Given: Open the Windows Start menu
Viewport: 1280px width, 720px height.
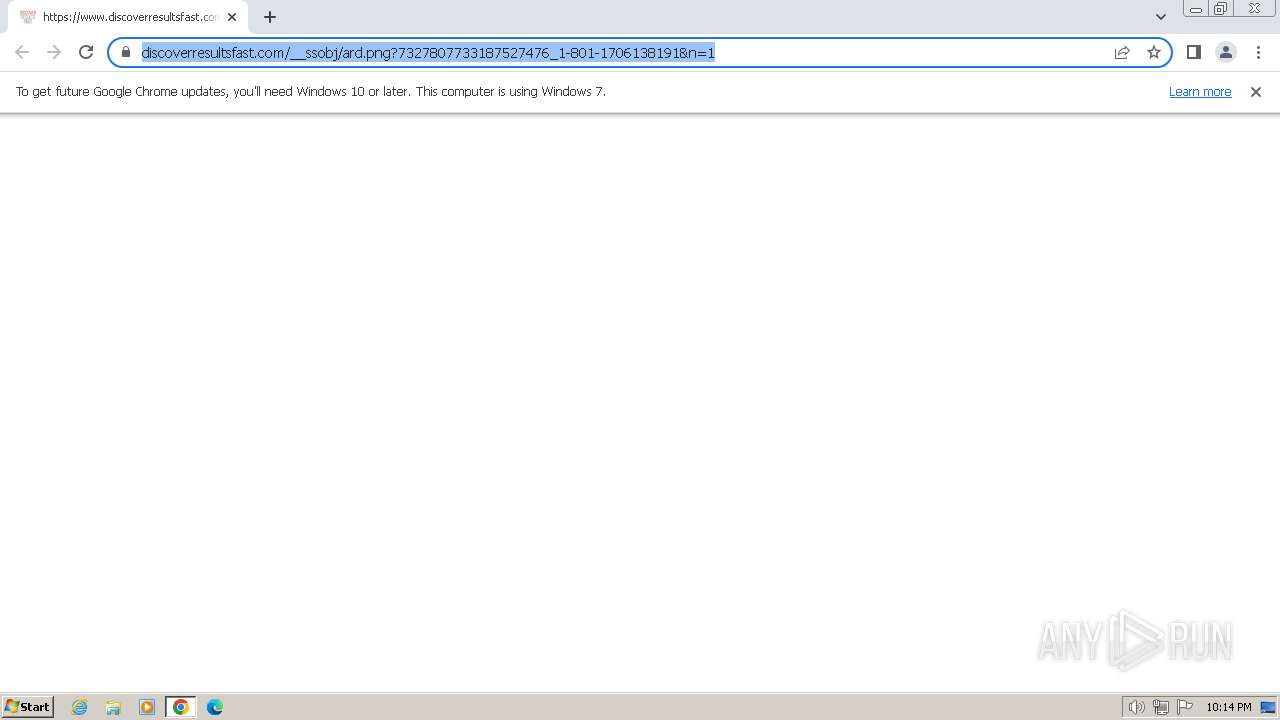Looking at the screenshot, I should 28,706.
